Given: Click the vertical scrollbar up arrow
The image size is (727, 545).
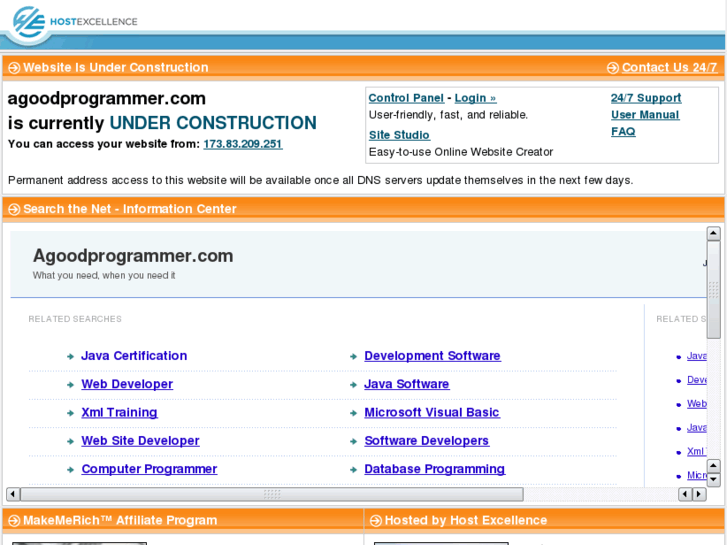Looking at the screenshot, I should [x=714, y=234].
